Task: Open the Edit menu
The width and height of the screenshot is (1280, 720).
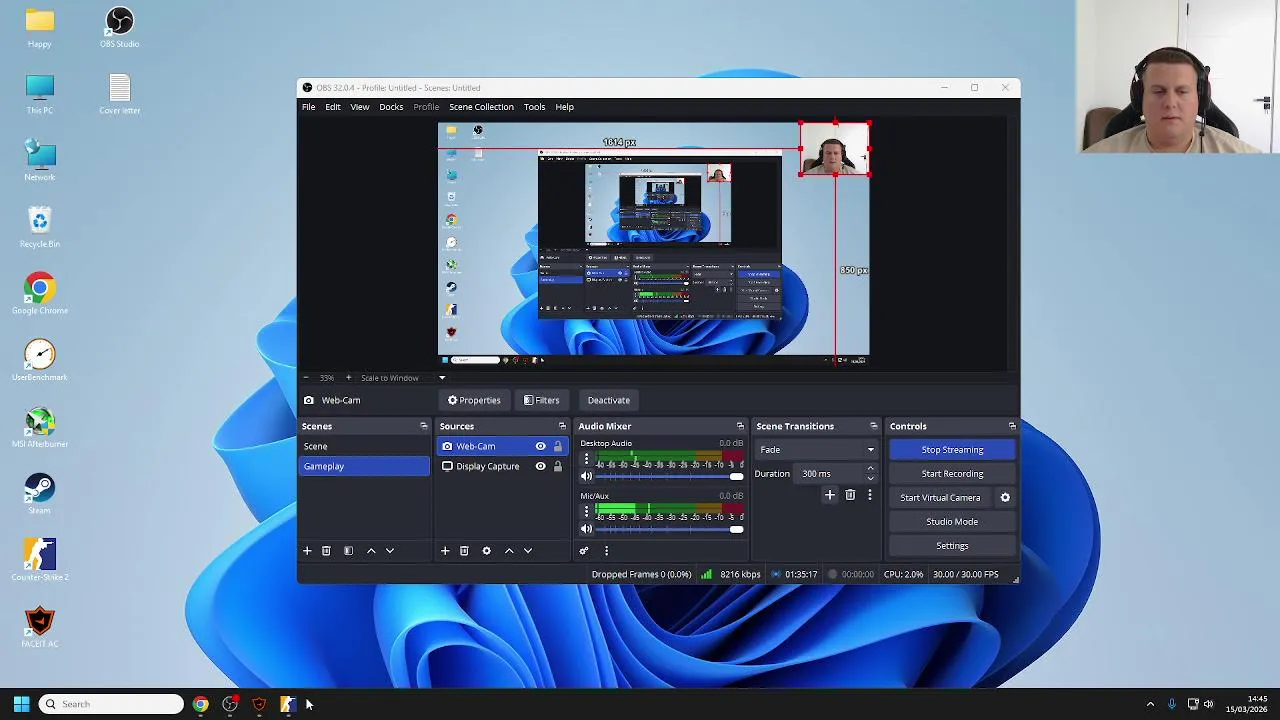Action: (333, 107)
